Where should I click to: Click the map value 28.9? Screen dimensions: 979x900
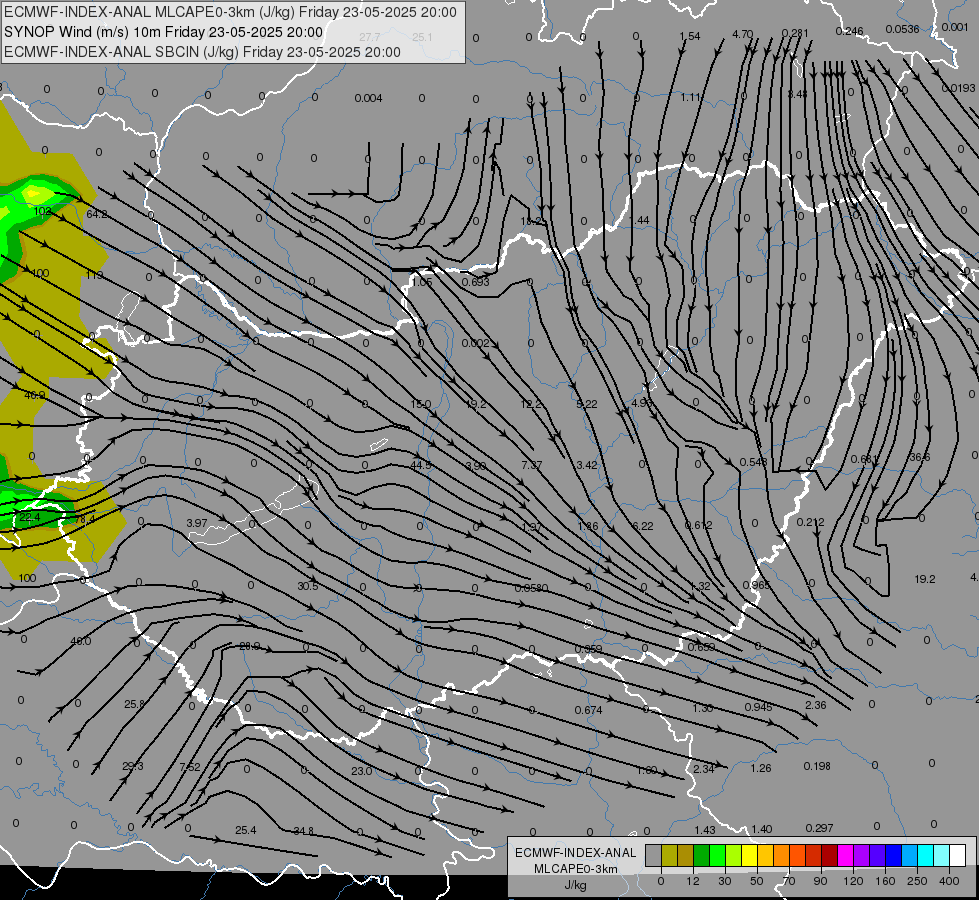click(x=250, y=646)
